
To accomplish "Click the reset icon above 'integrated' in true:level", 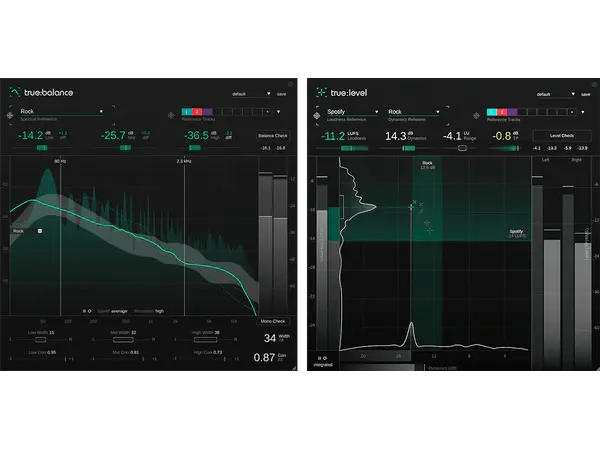I will [325, 359].
